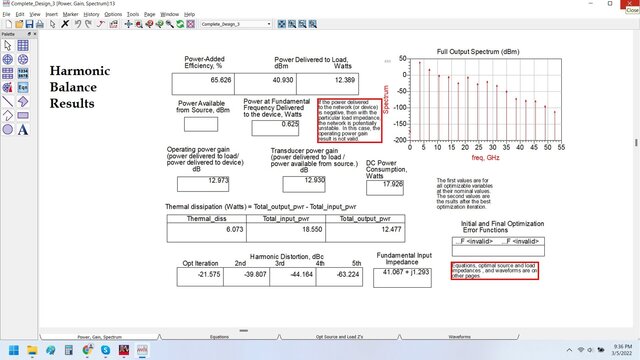Viewport: 640px width, 360px height.
Task: Undo the last action
Action: (x=78, y=24)
